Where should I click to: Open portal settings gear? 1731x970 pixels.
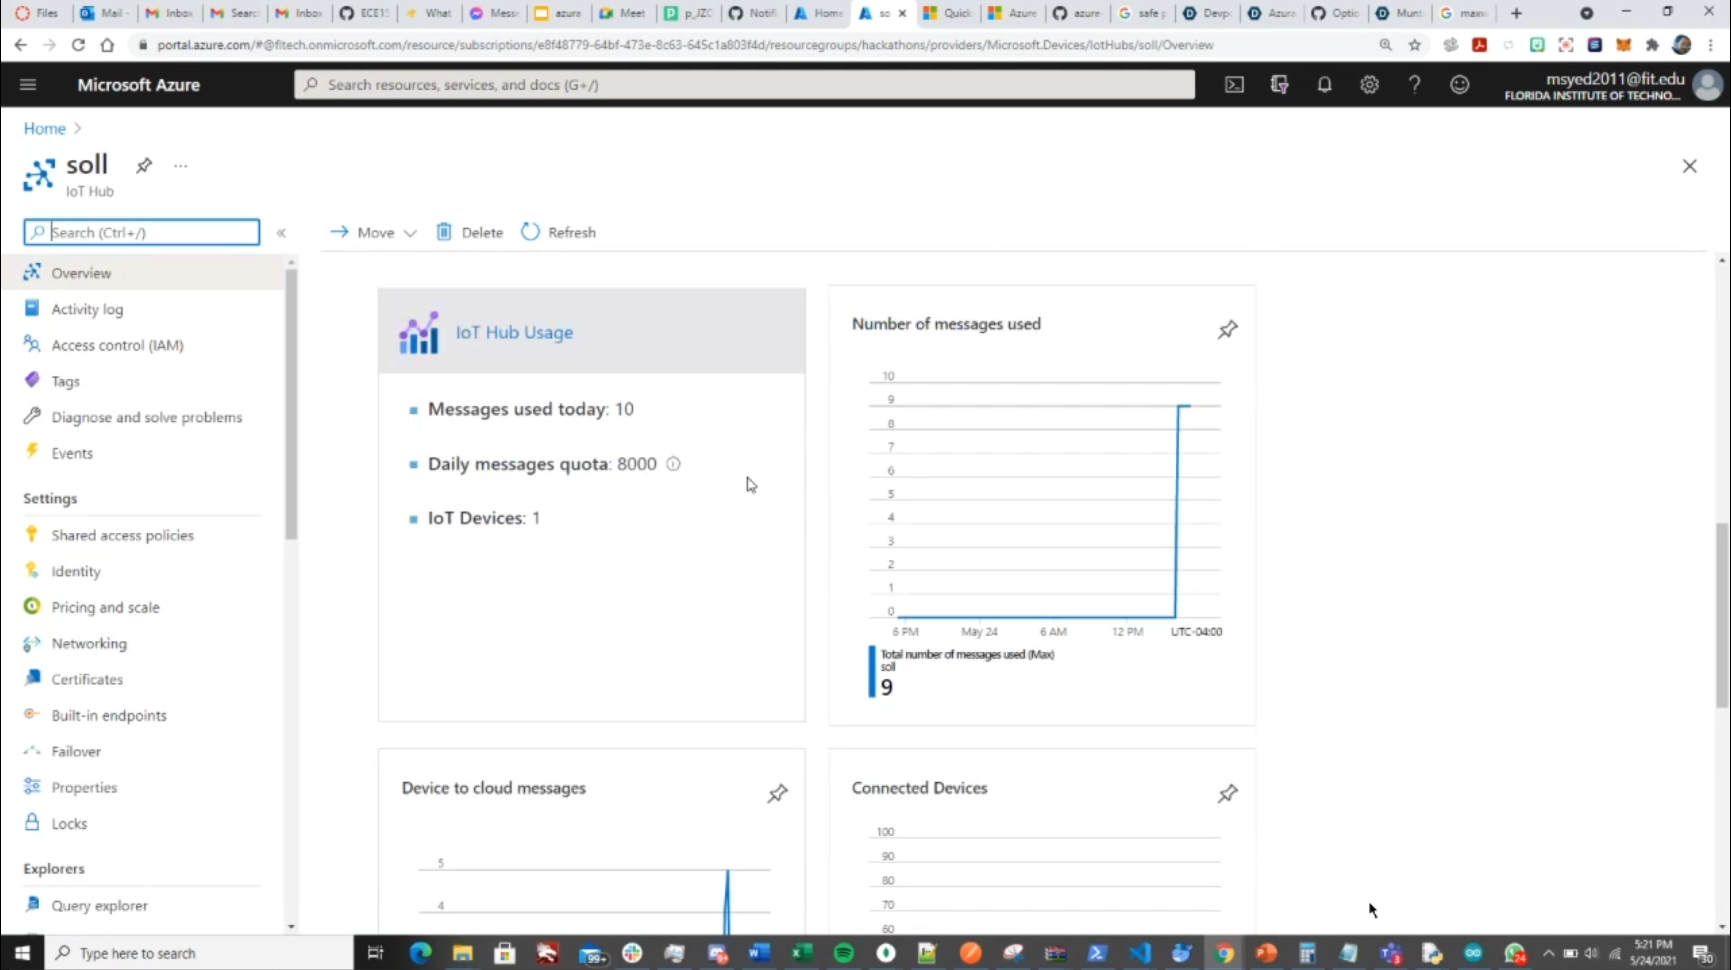point(1369,85)
